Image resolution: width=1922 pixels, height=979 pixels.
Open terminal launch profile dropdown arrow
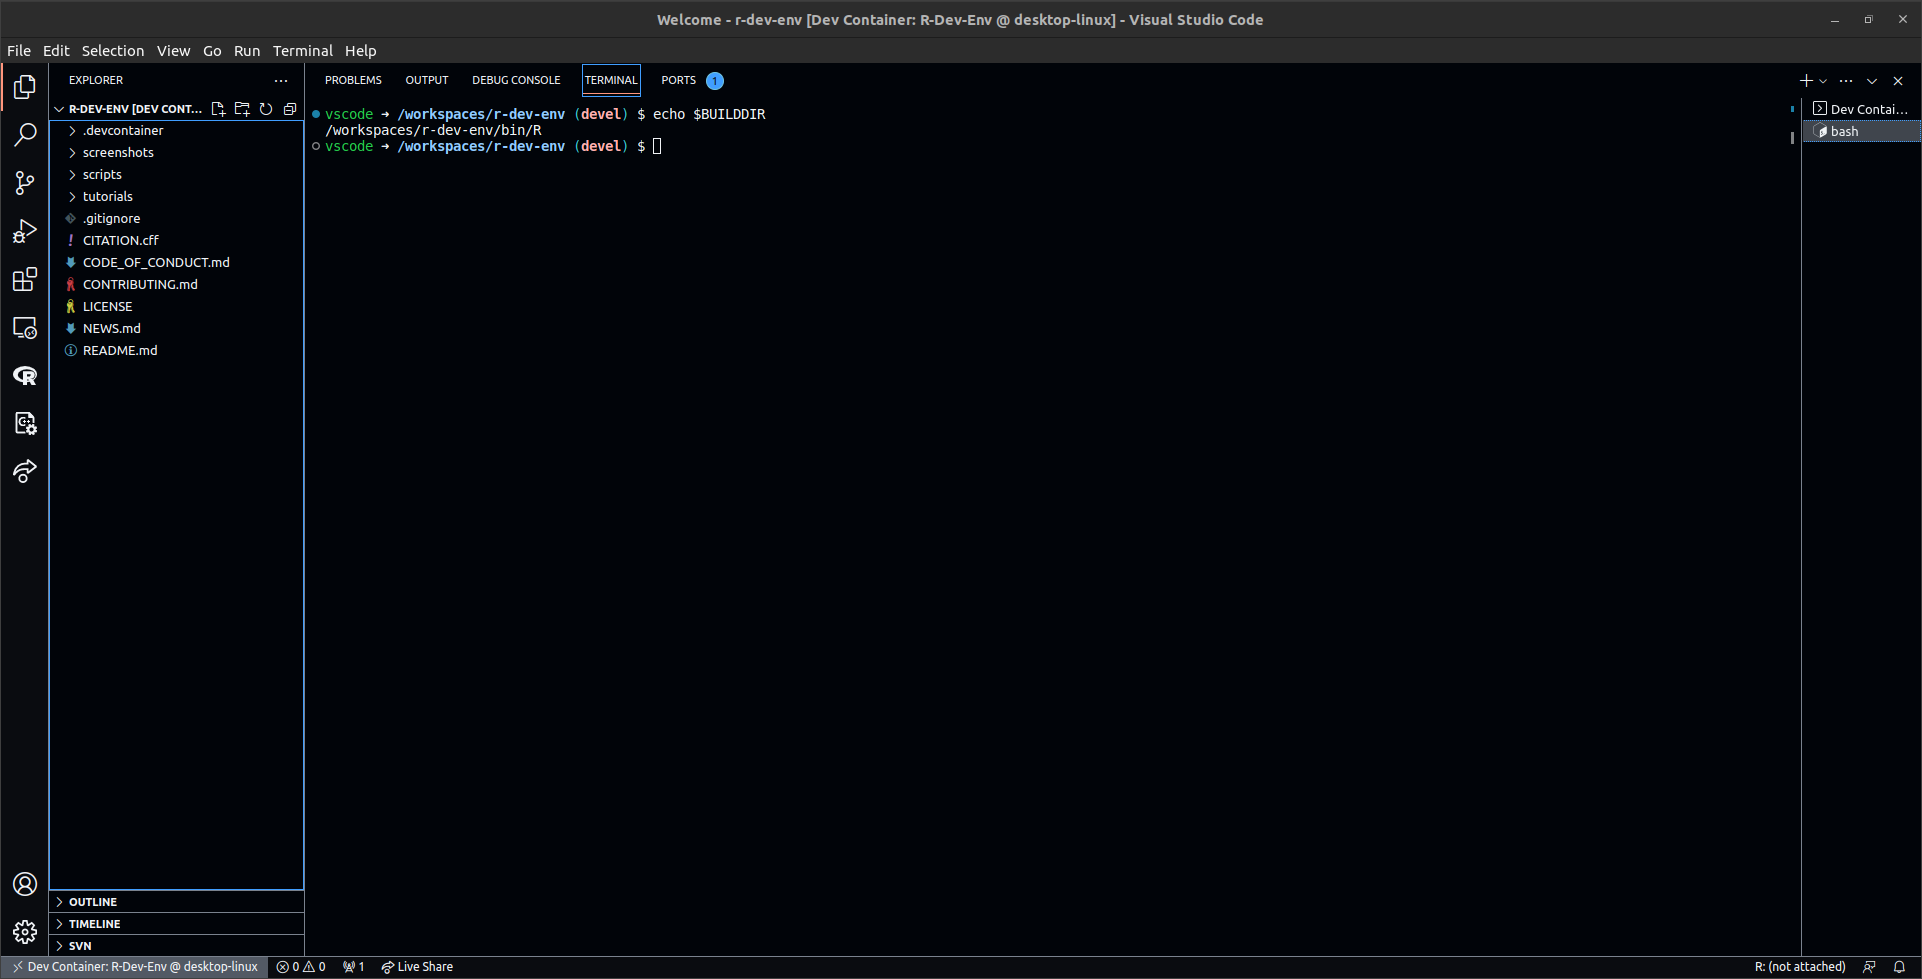tap(1823, 81)
